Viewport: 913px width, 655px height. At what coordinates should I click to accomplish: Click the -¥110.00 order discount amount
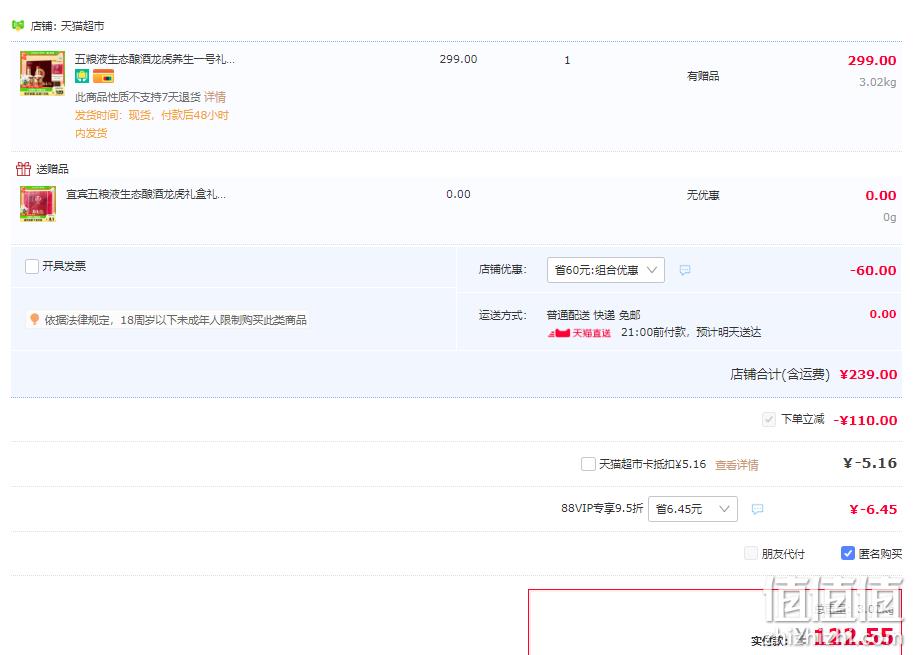865,420
